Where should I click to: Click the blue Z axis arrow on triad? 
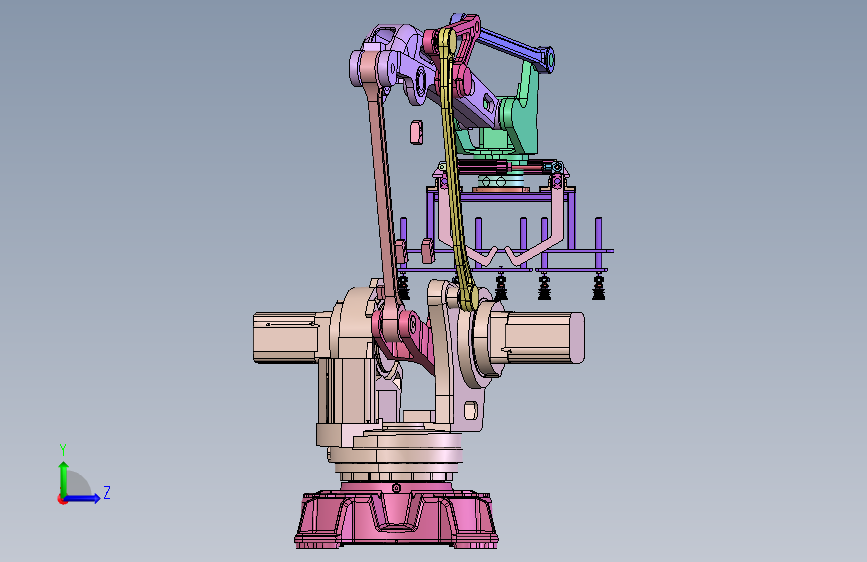pos(83,498)
